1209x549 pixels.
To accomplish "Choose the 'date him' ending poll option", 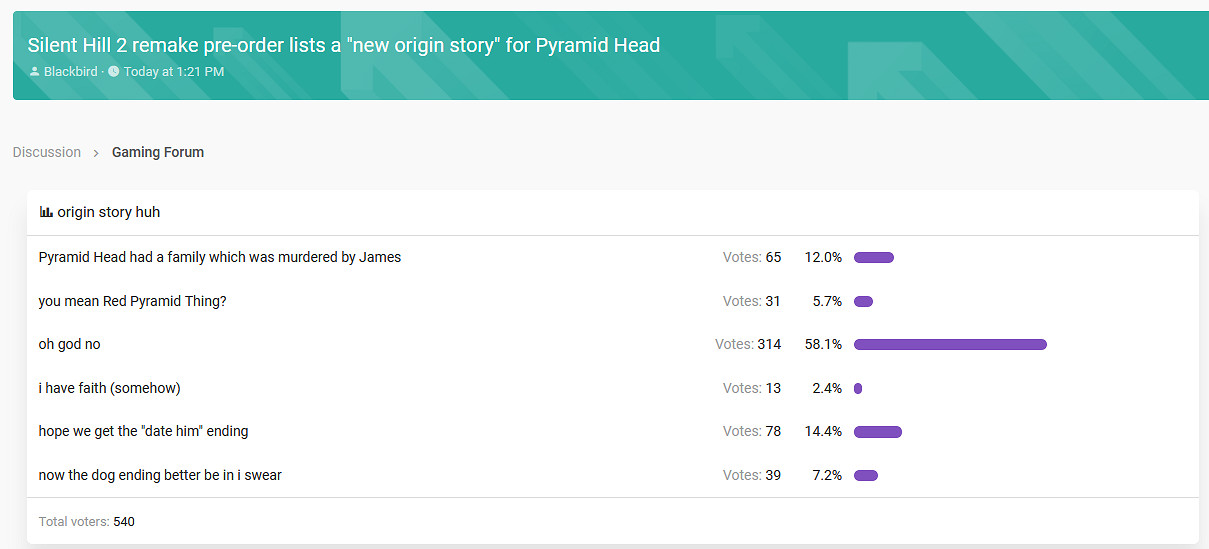I will [144, 431].
